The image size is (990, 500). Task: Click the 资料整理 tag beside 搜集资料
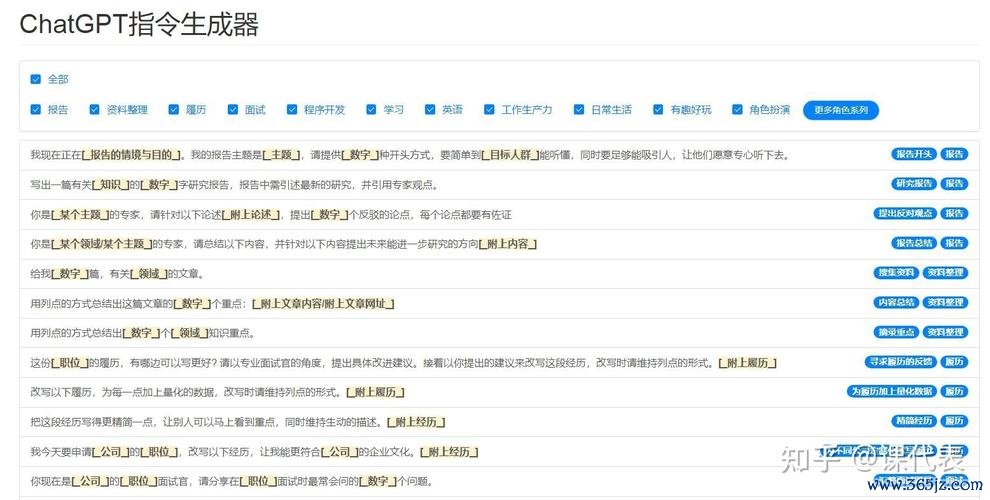click(945, 273)
